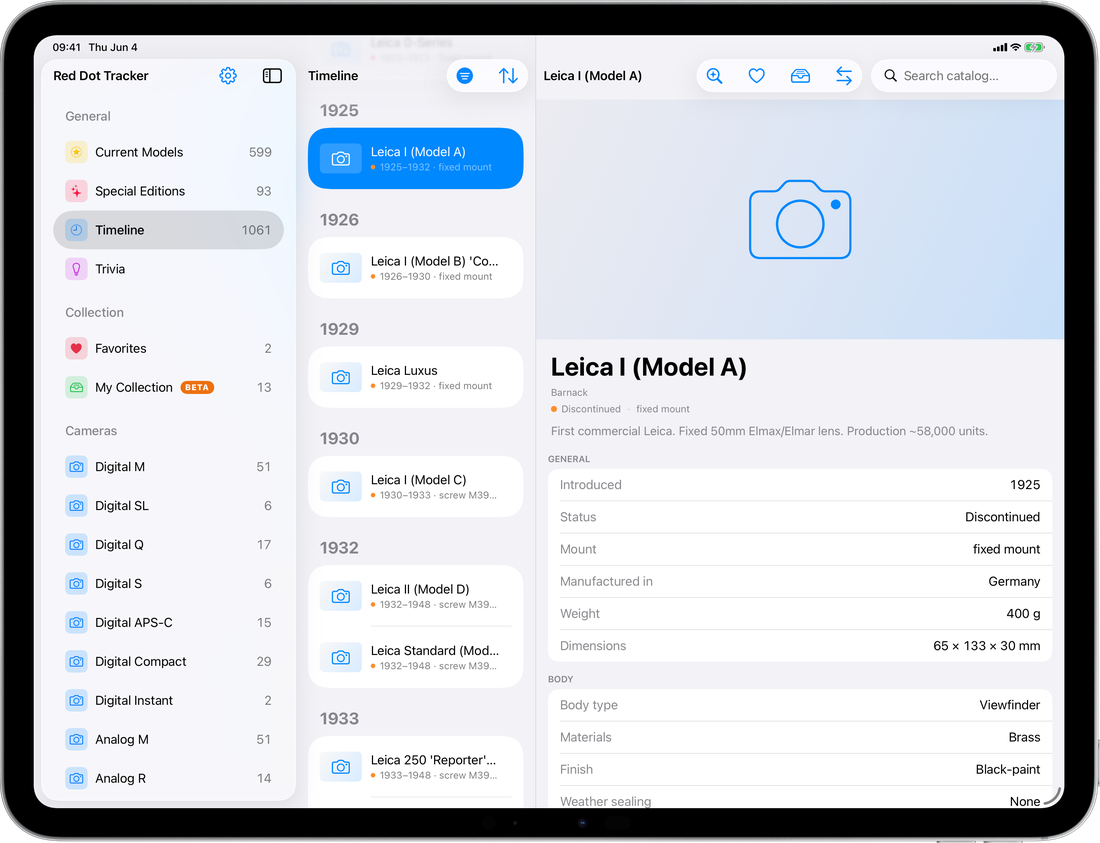Click the Favorites red heart icon
Screen dimensions: 1100x843
[76, 349]
